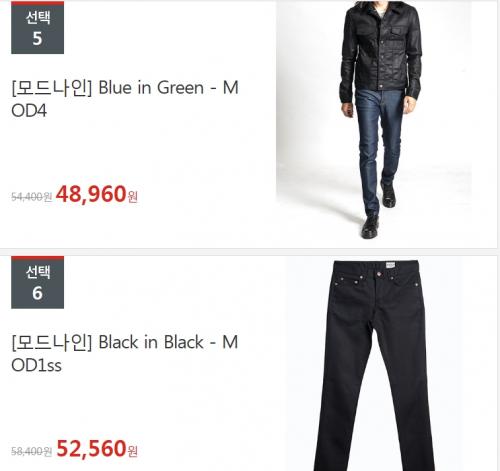Click the [모드나인] brand text of option 6
The height and width of the screenshot is (471, 500).
pos(51,342)
